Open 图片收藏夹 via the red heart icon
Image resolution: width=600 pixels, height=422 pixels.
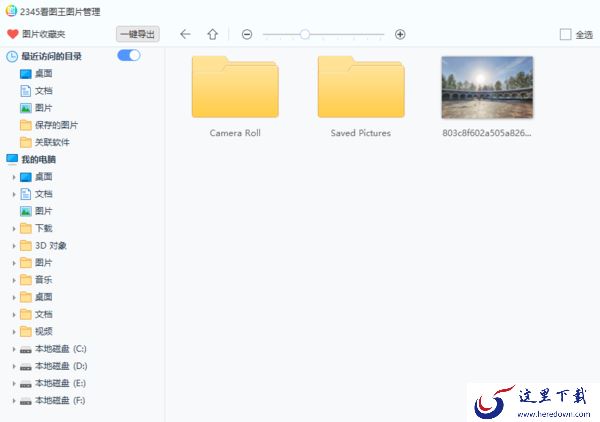13,34
